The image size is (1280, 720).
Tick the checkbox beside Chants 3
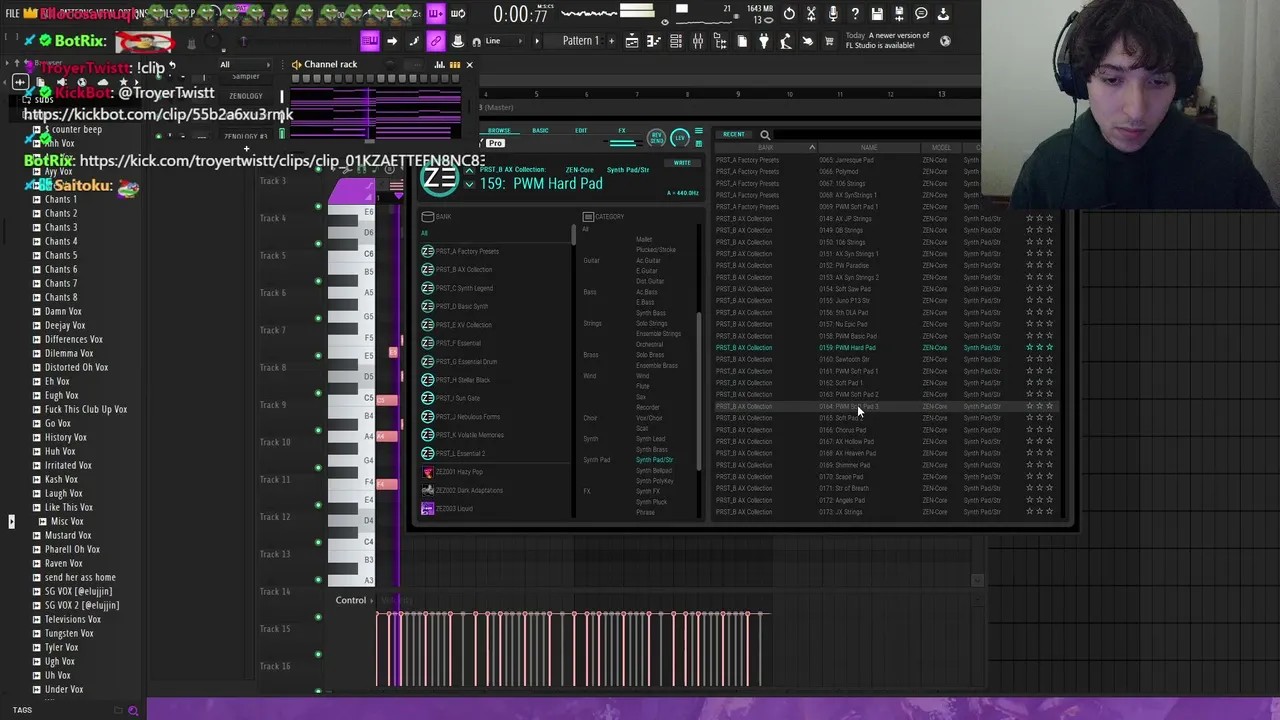coord(37,227)
